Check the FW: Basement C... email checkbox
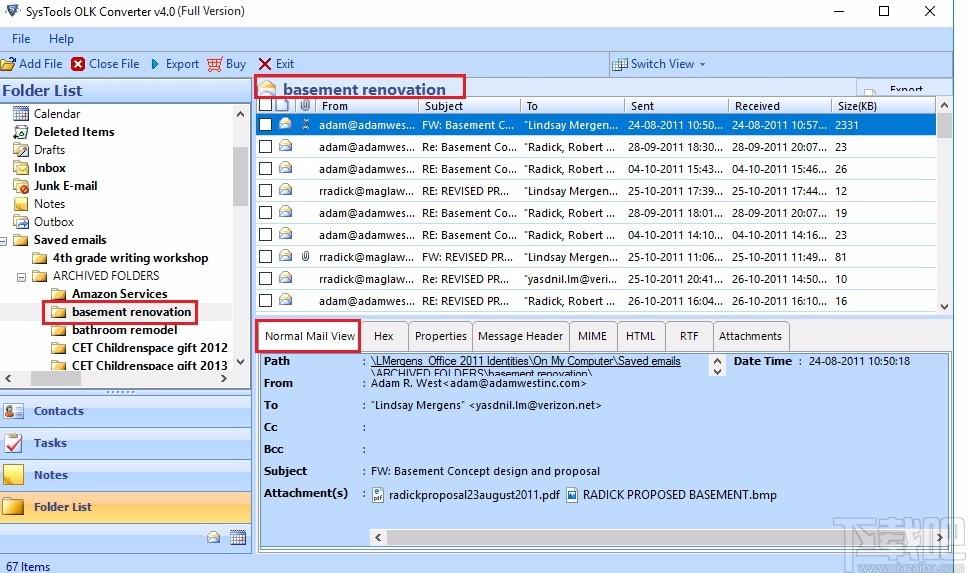 tap(265, 125)
